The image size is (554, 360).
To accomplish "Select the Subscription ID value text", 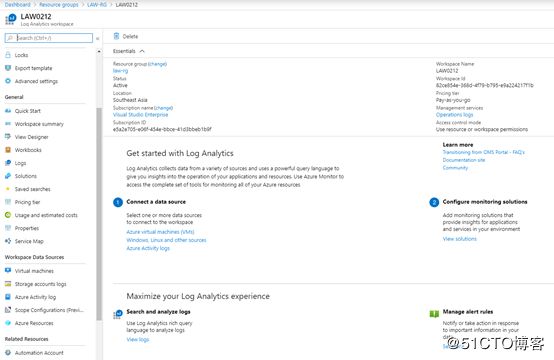I will (162, 129).
